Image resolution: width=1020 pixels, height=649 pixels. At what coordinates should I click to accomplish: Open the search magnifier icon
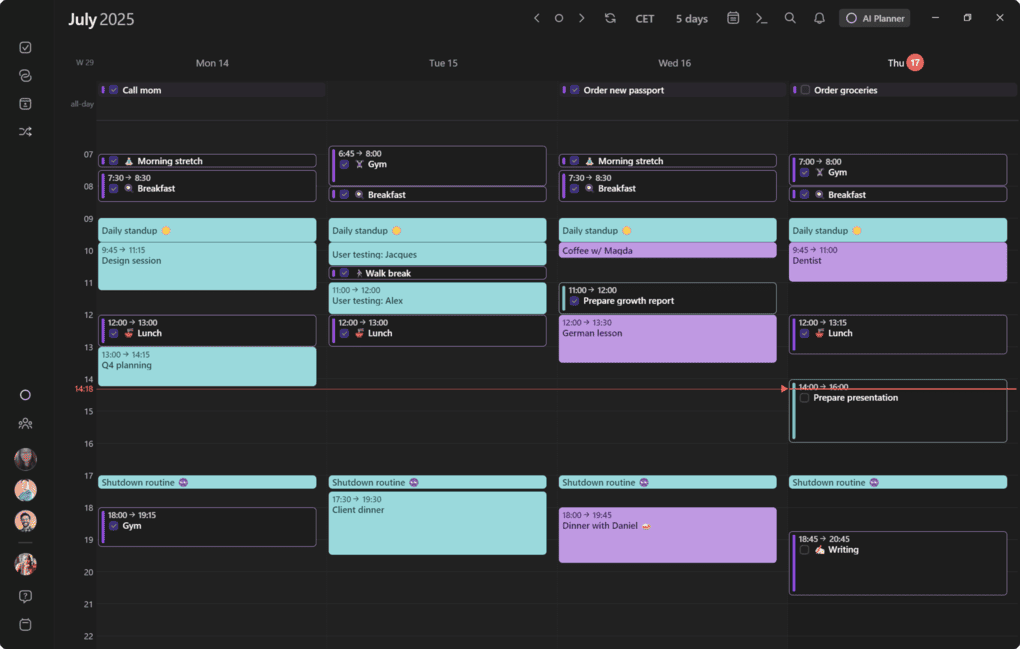click(790, 18)
